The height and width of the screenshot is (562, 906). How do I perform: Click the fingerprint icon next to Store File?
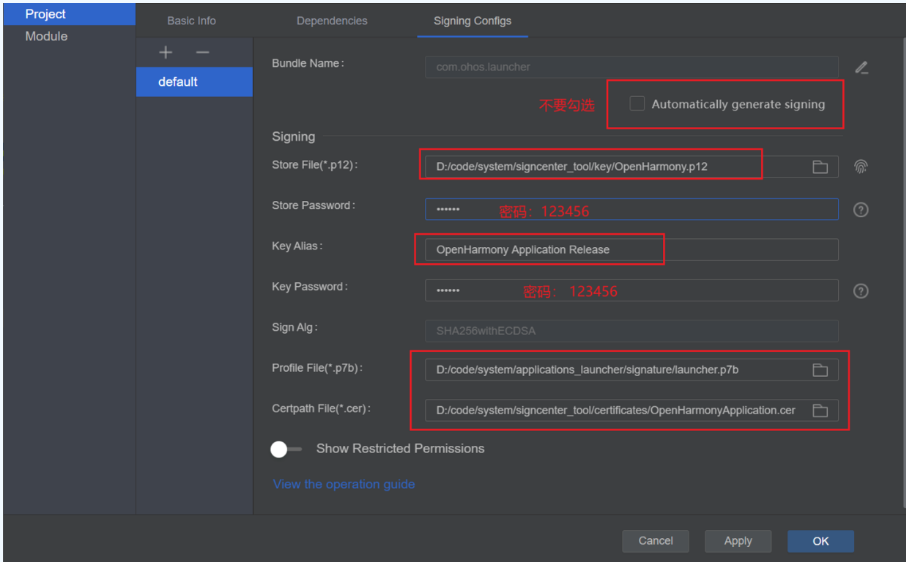(x=861, y=167)
